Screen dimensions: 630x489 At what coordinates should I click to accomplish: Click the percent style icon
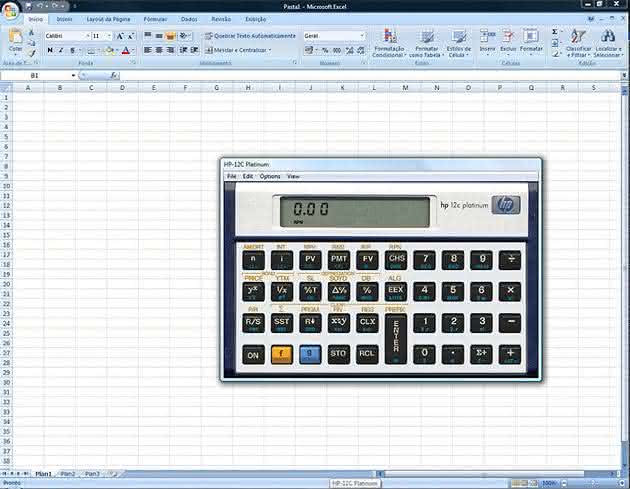[x=325, y=50]
